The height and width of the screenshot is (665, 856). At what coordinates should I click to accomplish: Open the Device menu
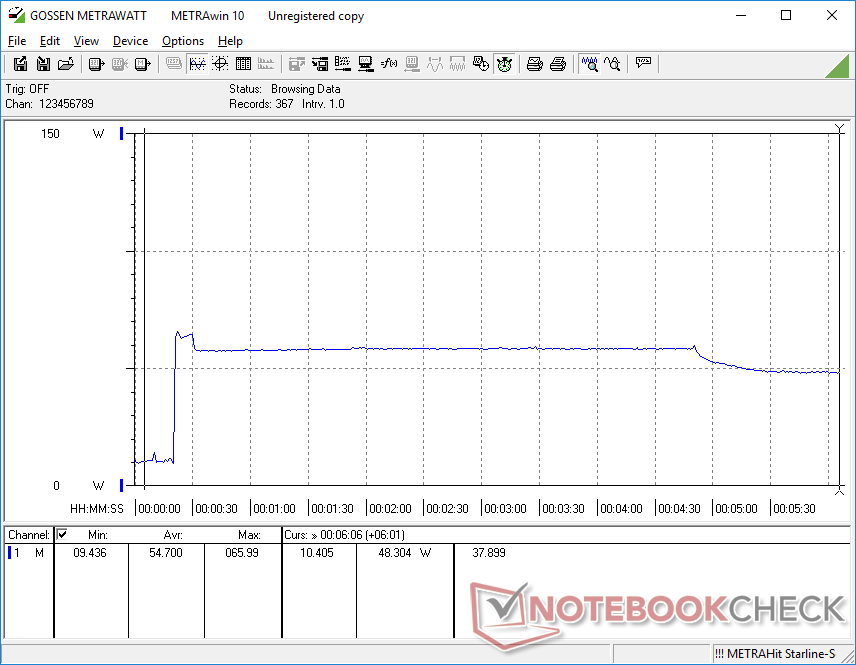pos(130,41)
